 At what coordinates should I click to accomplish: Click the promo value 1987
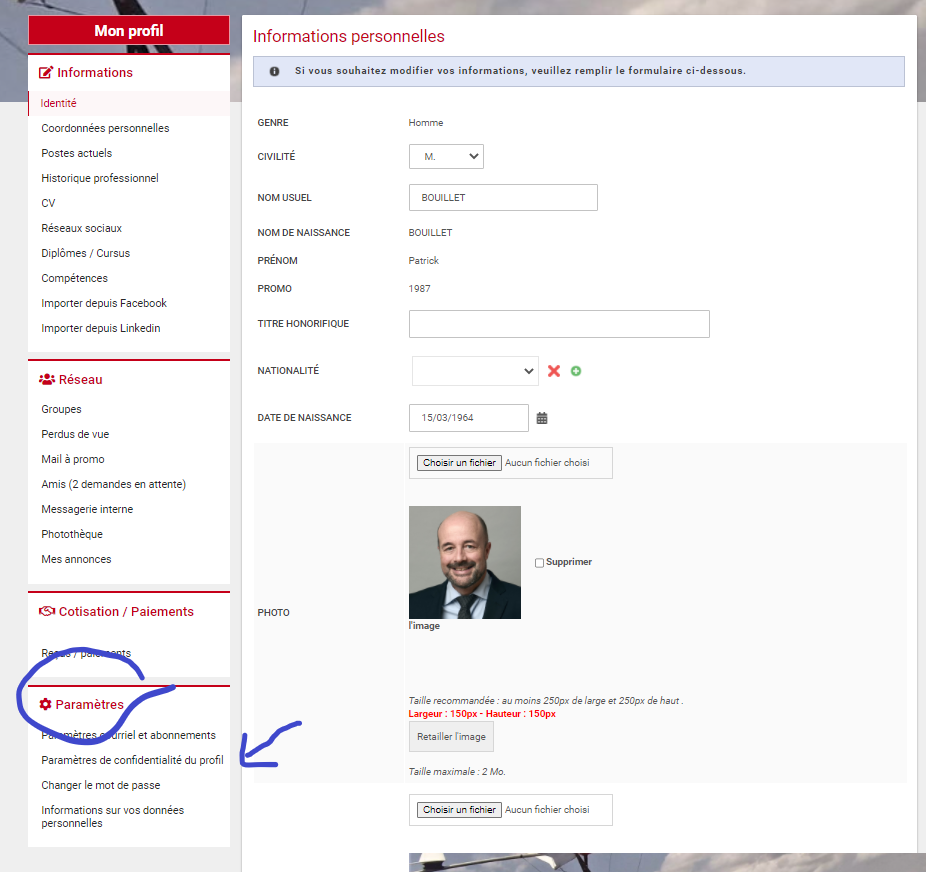(x=419, y=289)
